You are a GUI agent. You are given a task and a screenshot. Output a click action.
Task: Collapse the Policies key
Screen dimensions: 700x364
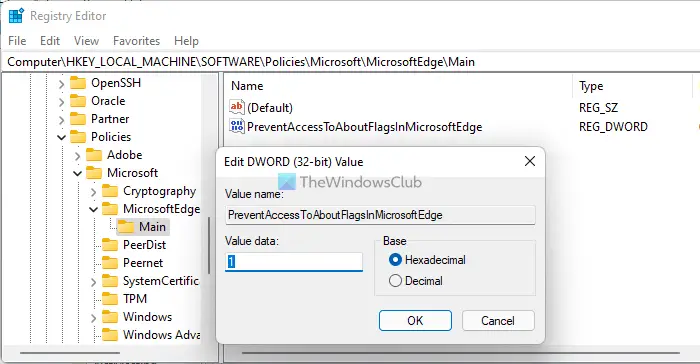pos(61,137)
